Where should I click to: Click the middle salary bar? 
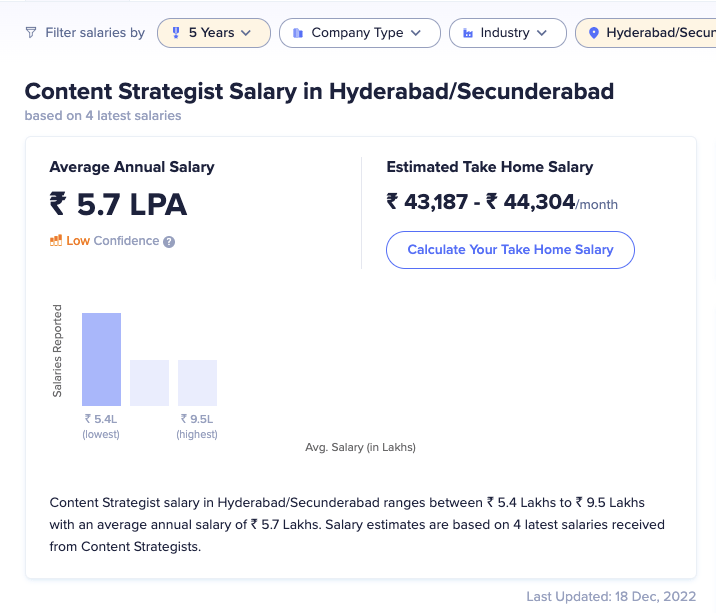click(149, 383)
